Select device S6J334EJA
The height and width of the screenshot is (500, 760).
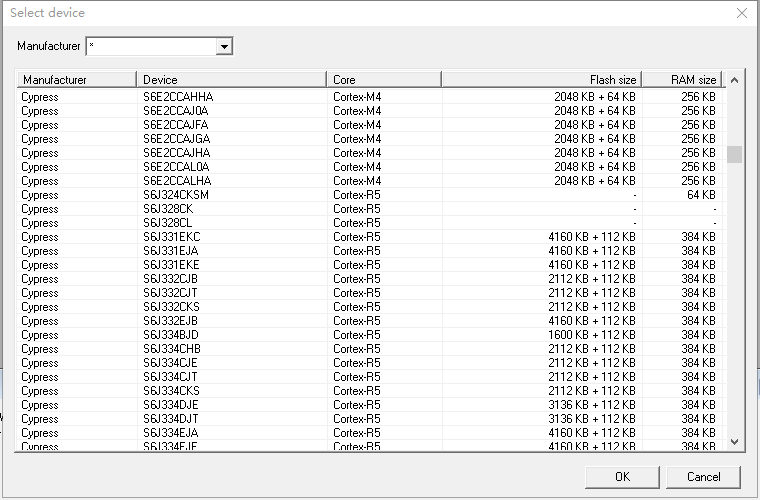point(171,434)
